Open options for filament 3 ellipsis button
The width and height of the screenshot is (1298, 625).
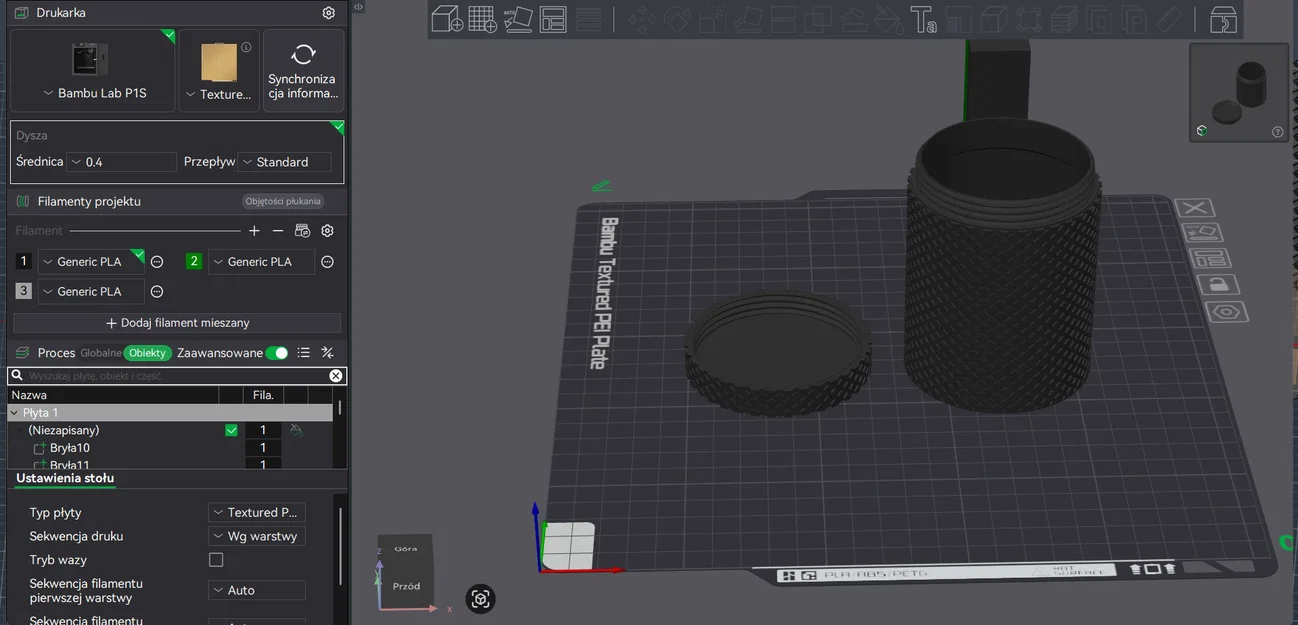(157, 292)
